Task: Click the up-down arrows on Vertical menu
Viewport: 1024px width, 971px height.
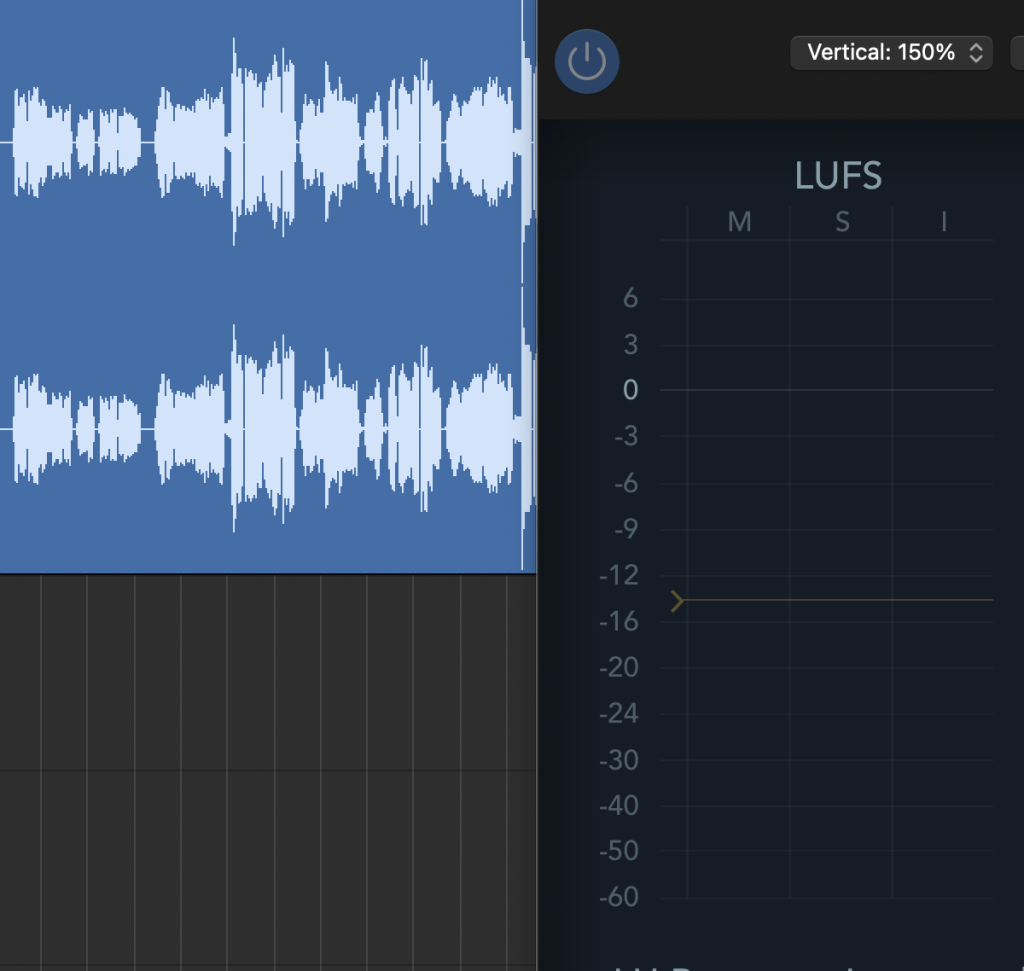Action: click(x=977, y=53)
